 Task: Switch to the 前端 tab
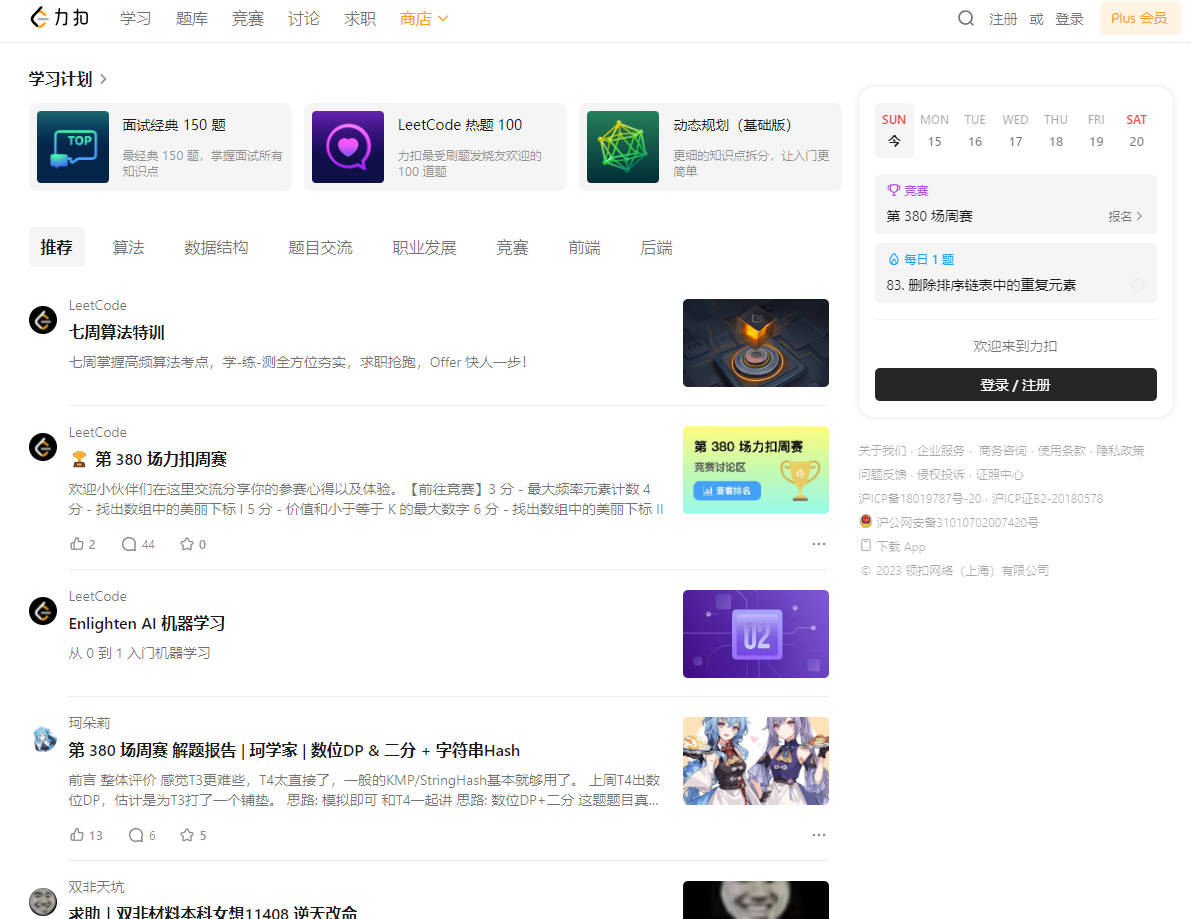(584, 248)
